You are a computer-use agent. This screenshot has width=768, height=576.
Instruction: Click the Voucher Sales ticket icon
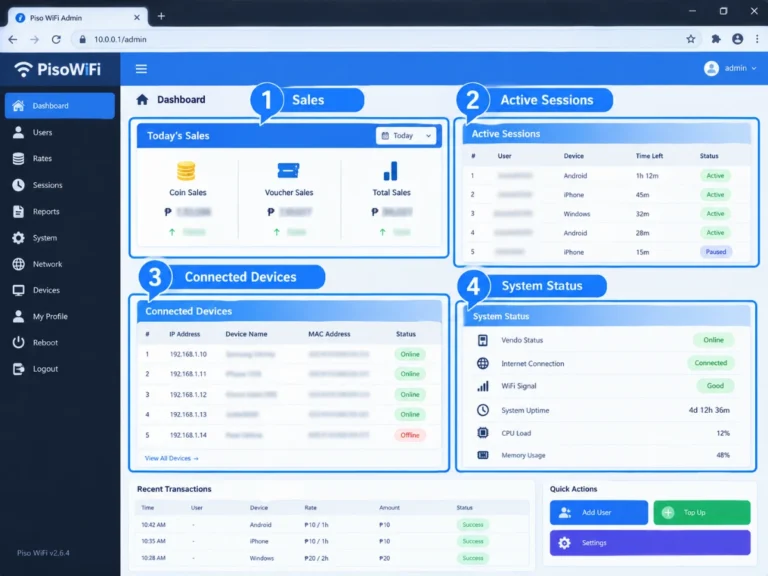[x=288, y=170]
